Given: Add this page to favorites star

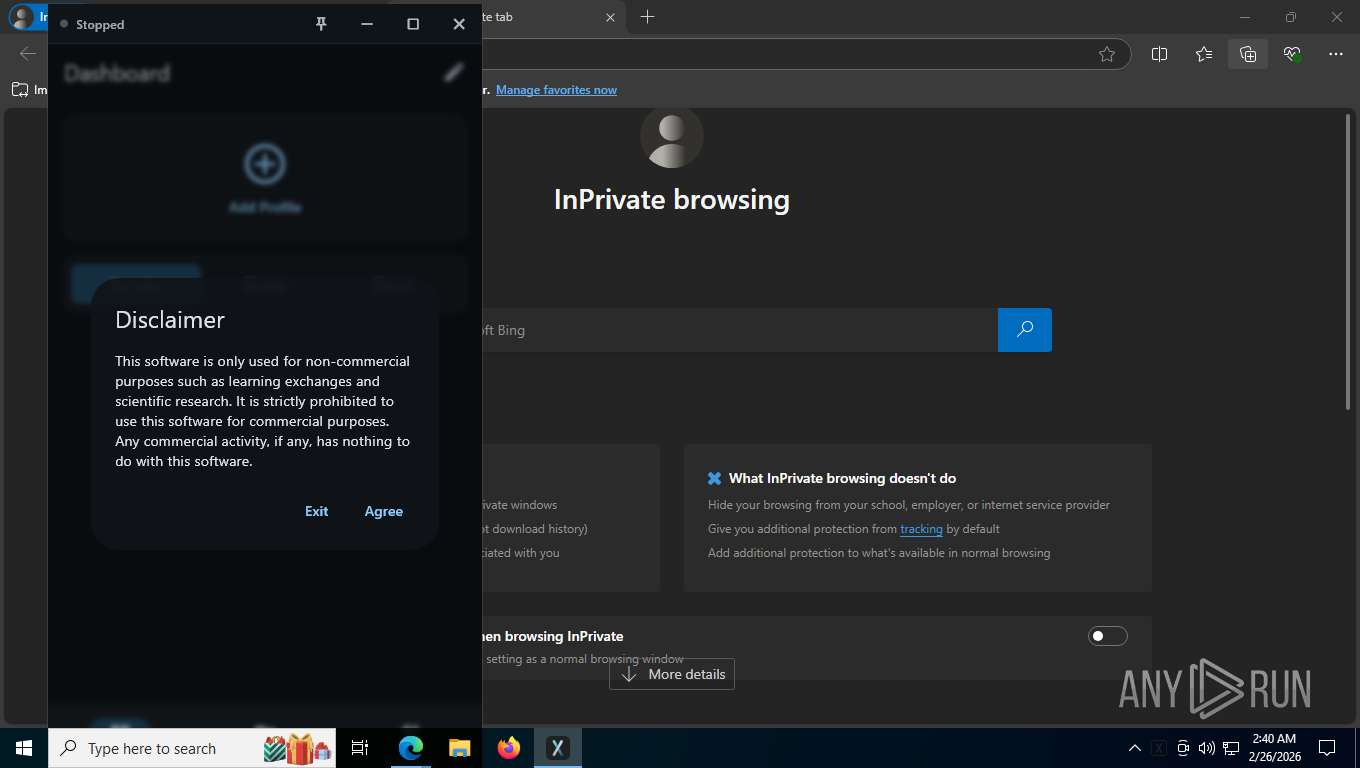Looking at the screenshot, I should coord(1107,54).
